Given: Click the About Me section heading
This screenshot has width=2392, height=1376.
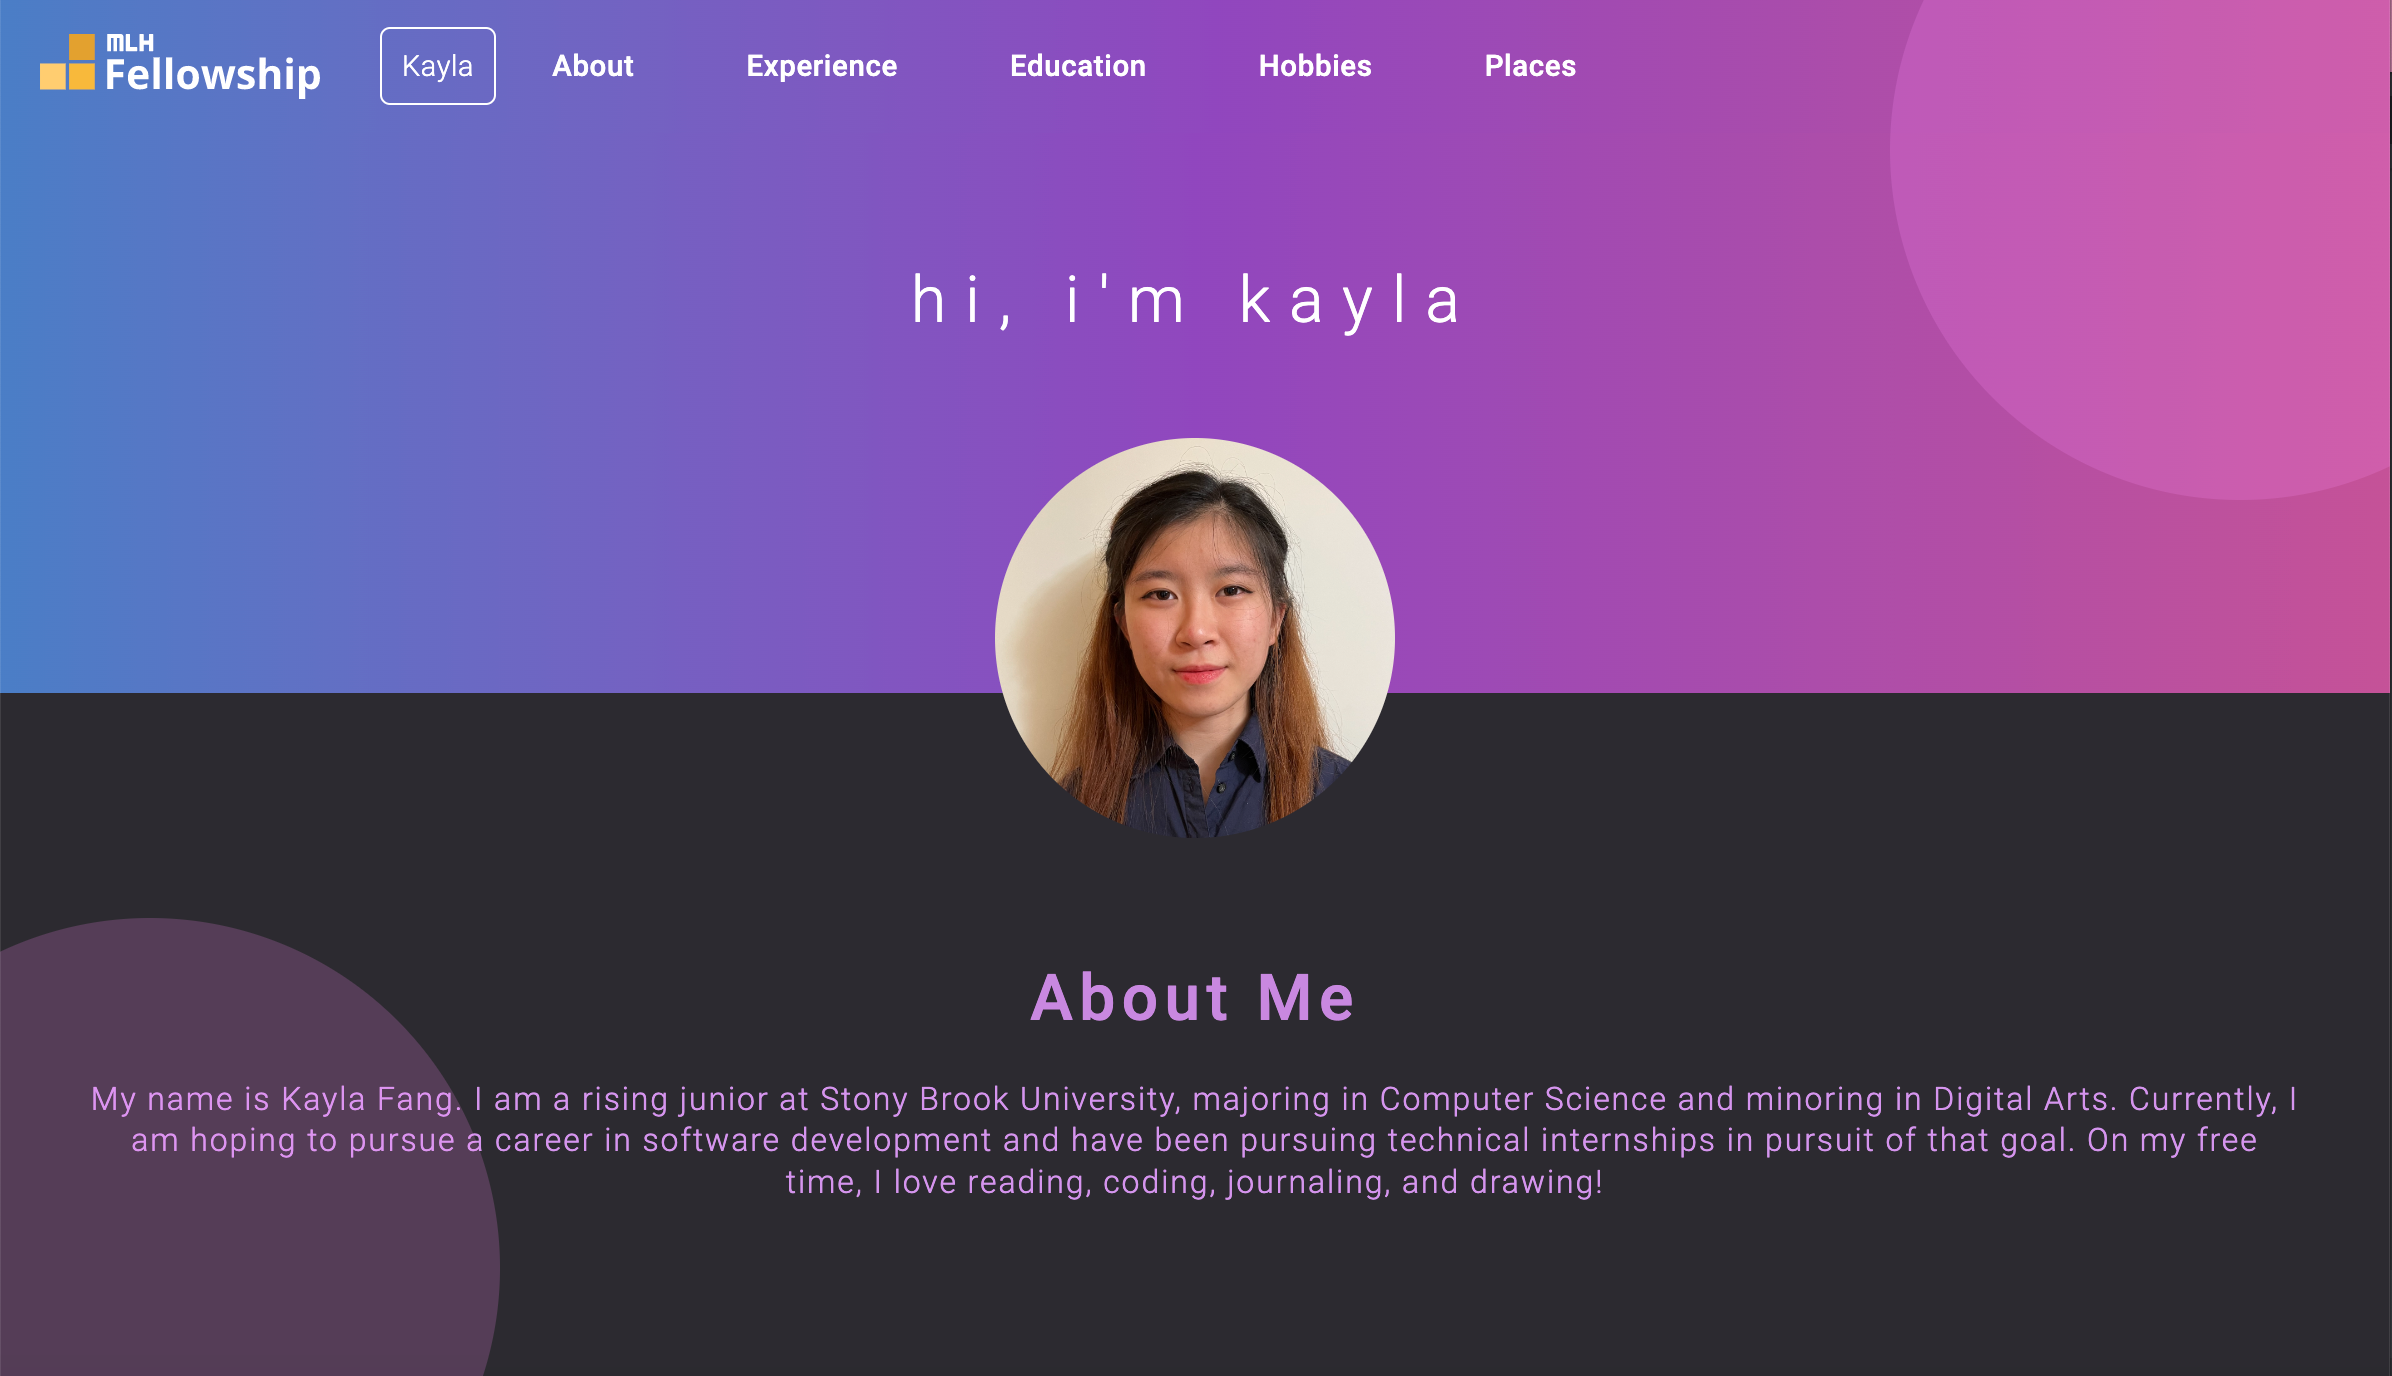Looking at the screenshot, I should coord(1193,998).
